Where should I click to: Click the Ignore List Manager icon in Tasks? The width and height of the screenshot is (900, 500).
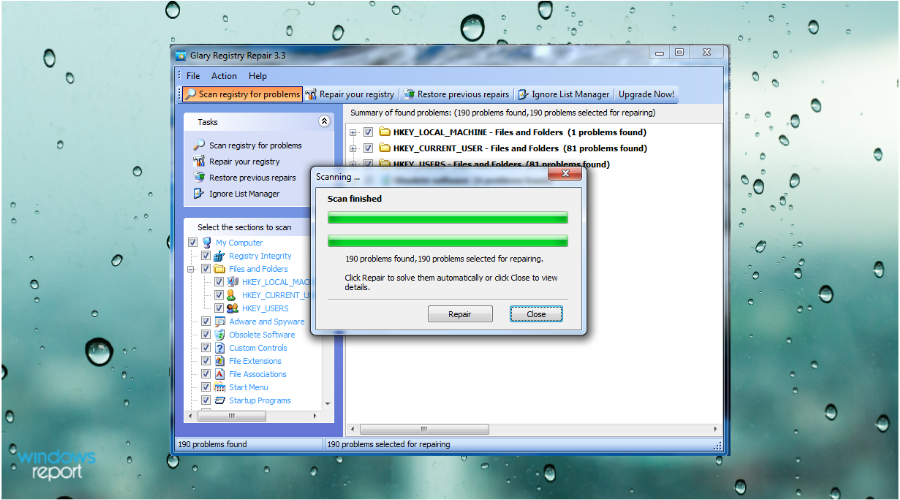point(199,193)
